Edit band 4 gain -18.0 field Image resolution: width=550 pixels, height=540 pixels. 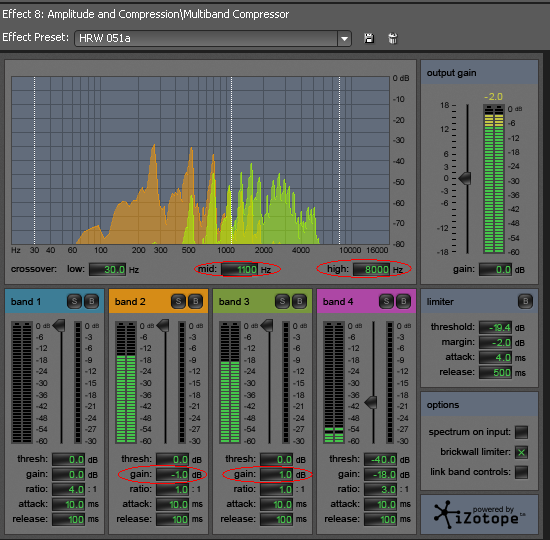coord(380,474)
